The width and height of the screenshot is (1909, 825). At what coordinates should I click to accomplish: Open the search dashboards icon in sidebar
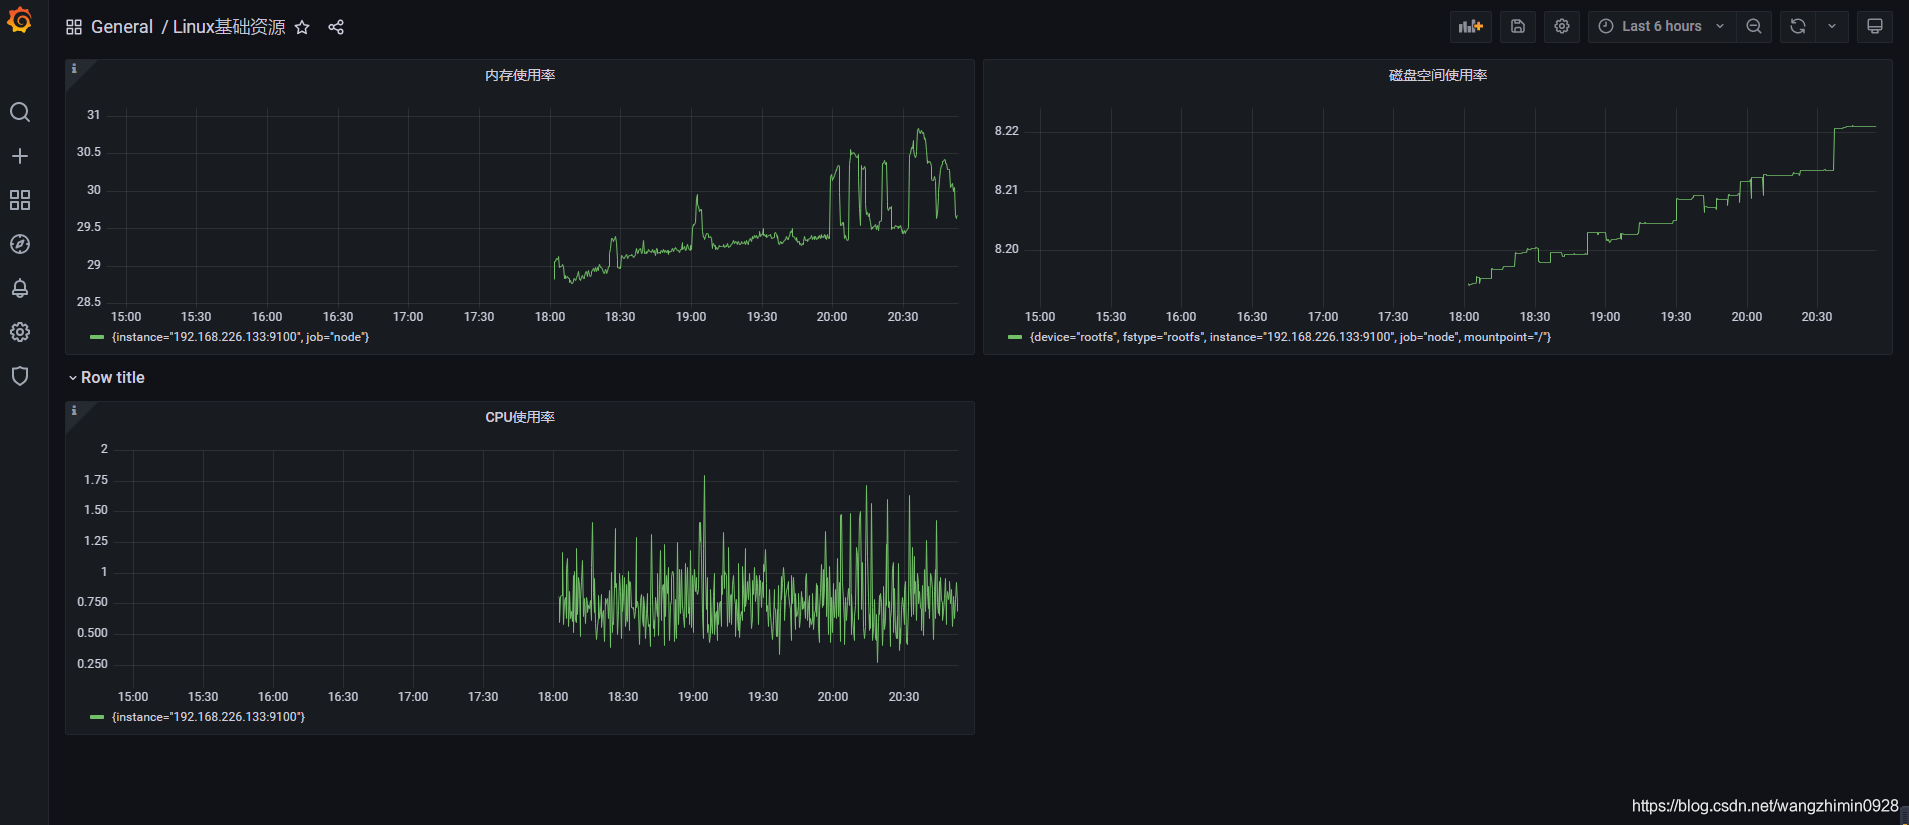coord(20,112)
